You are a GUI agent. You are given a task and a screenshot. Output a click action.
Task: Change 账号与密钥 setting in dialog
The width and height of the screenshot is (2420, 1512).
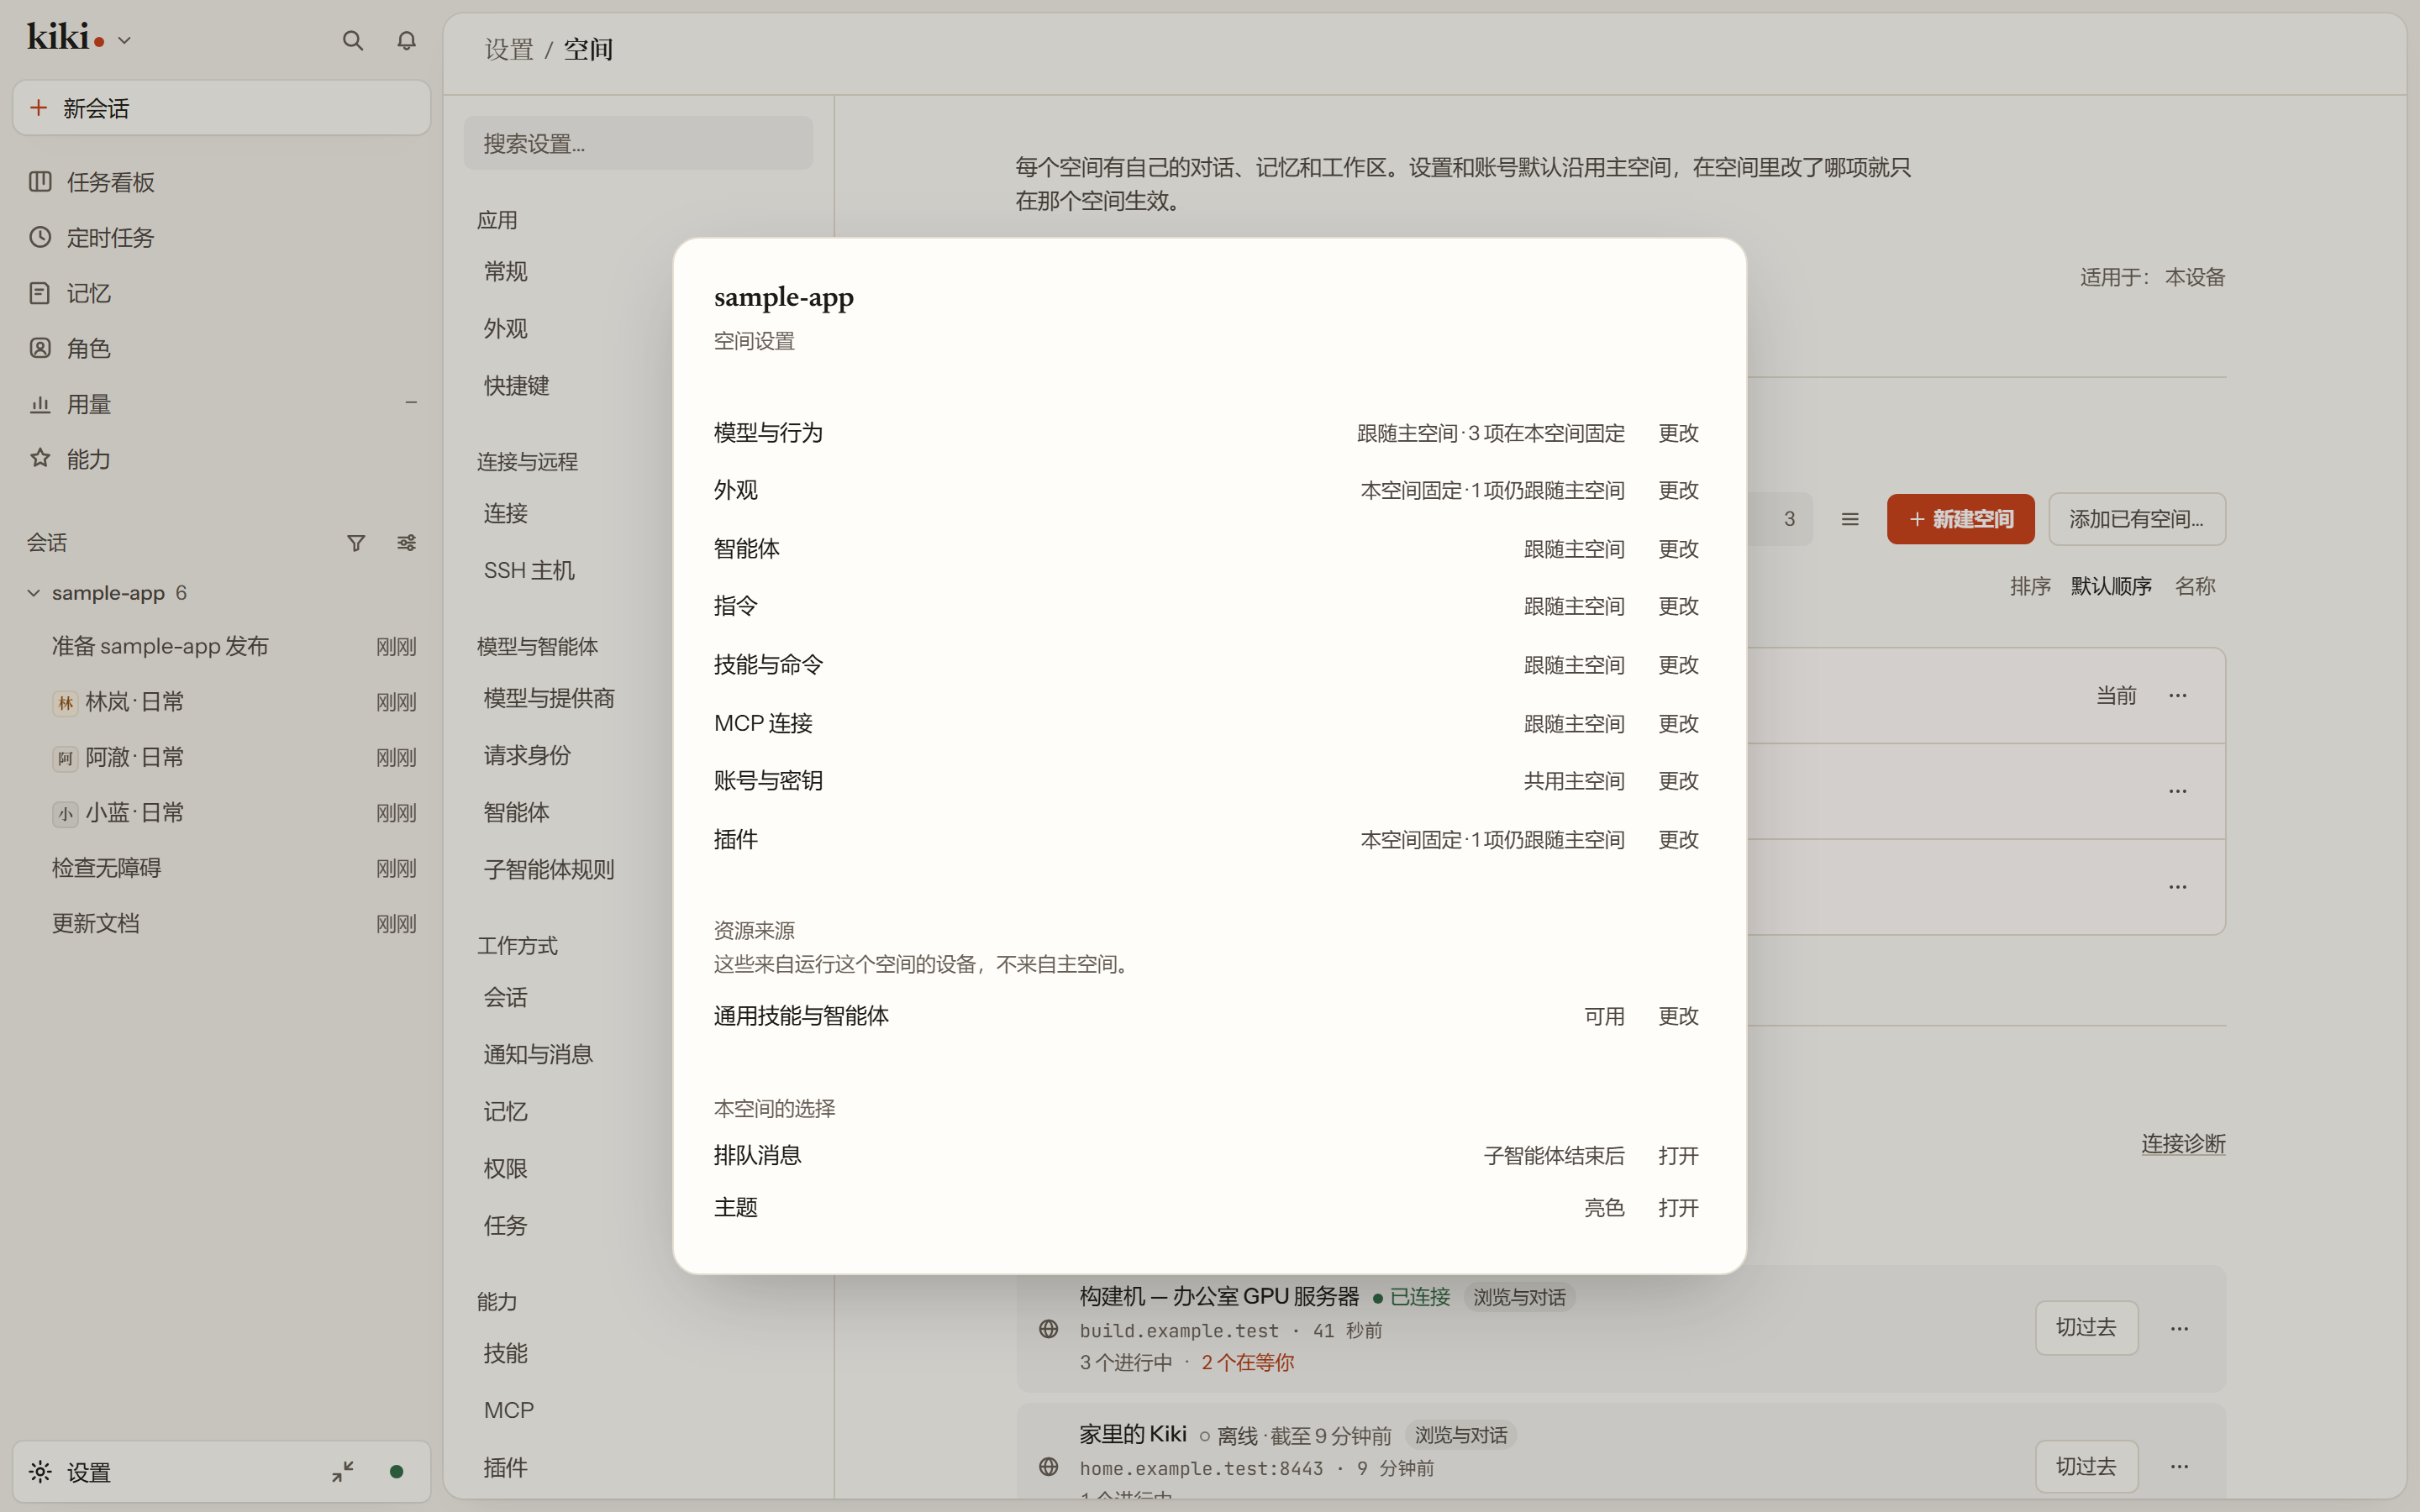pos(1678,781)
